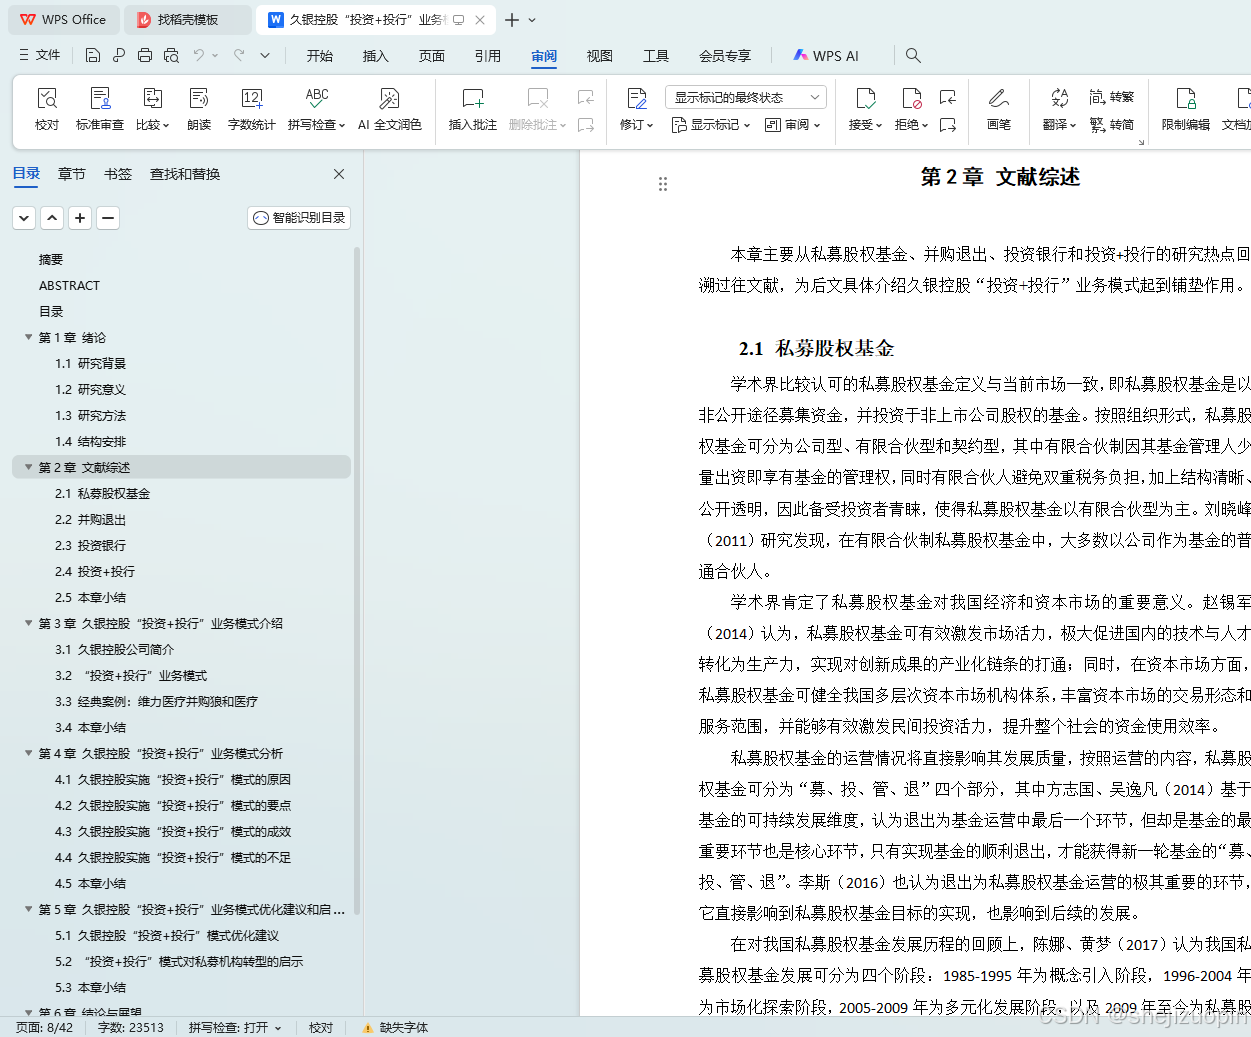This screenshot has width=1251, height=1037.
Task: Click 智能识别目录 button
Action: 299,217
